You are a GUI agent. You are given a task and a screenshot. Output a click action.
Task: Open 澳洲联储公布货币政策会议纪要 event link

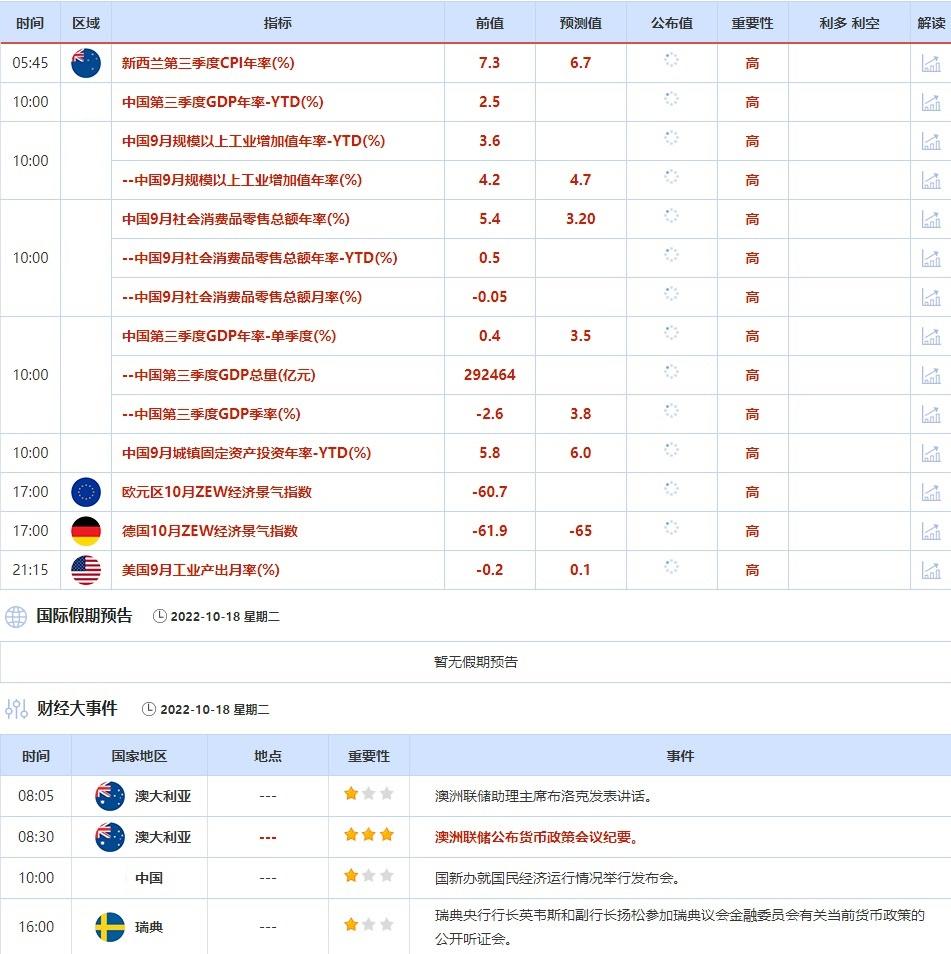(536, 837)
